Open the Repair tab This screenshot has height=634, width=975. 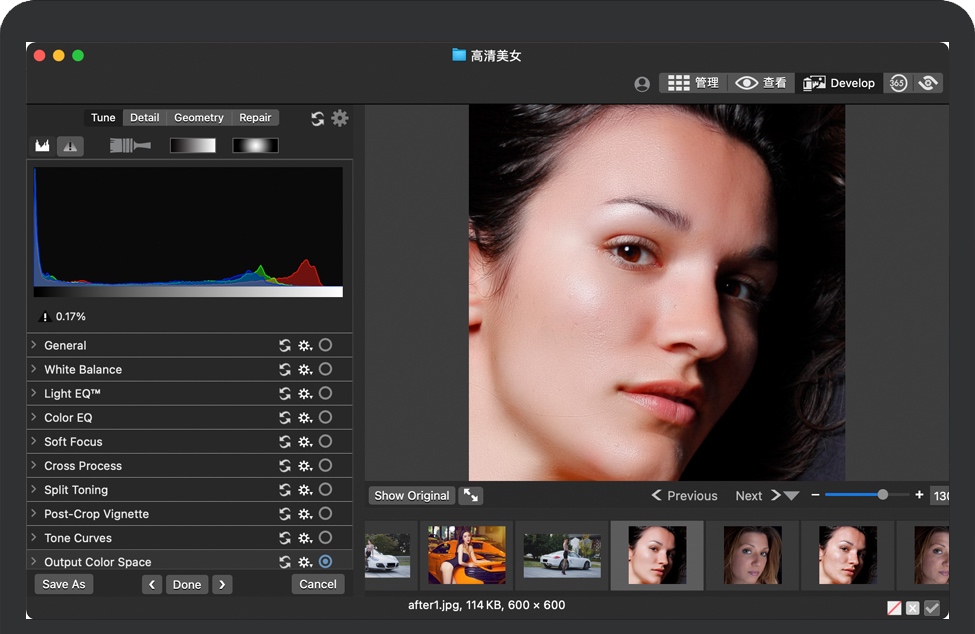[x=255, y=118]
